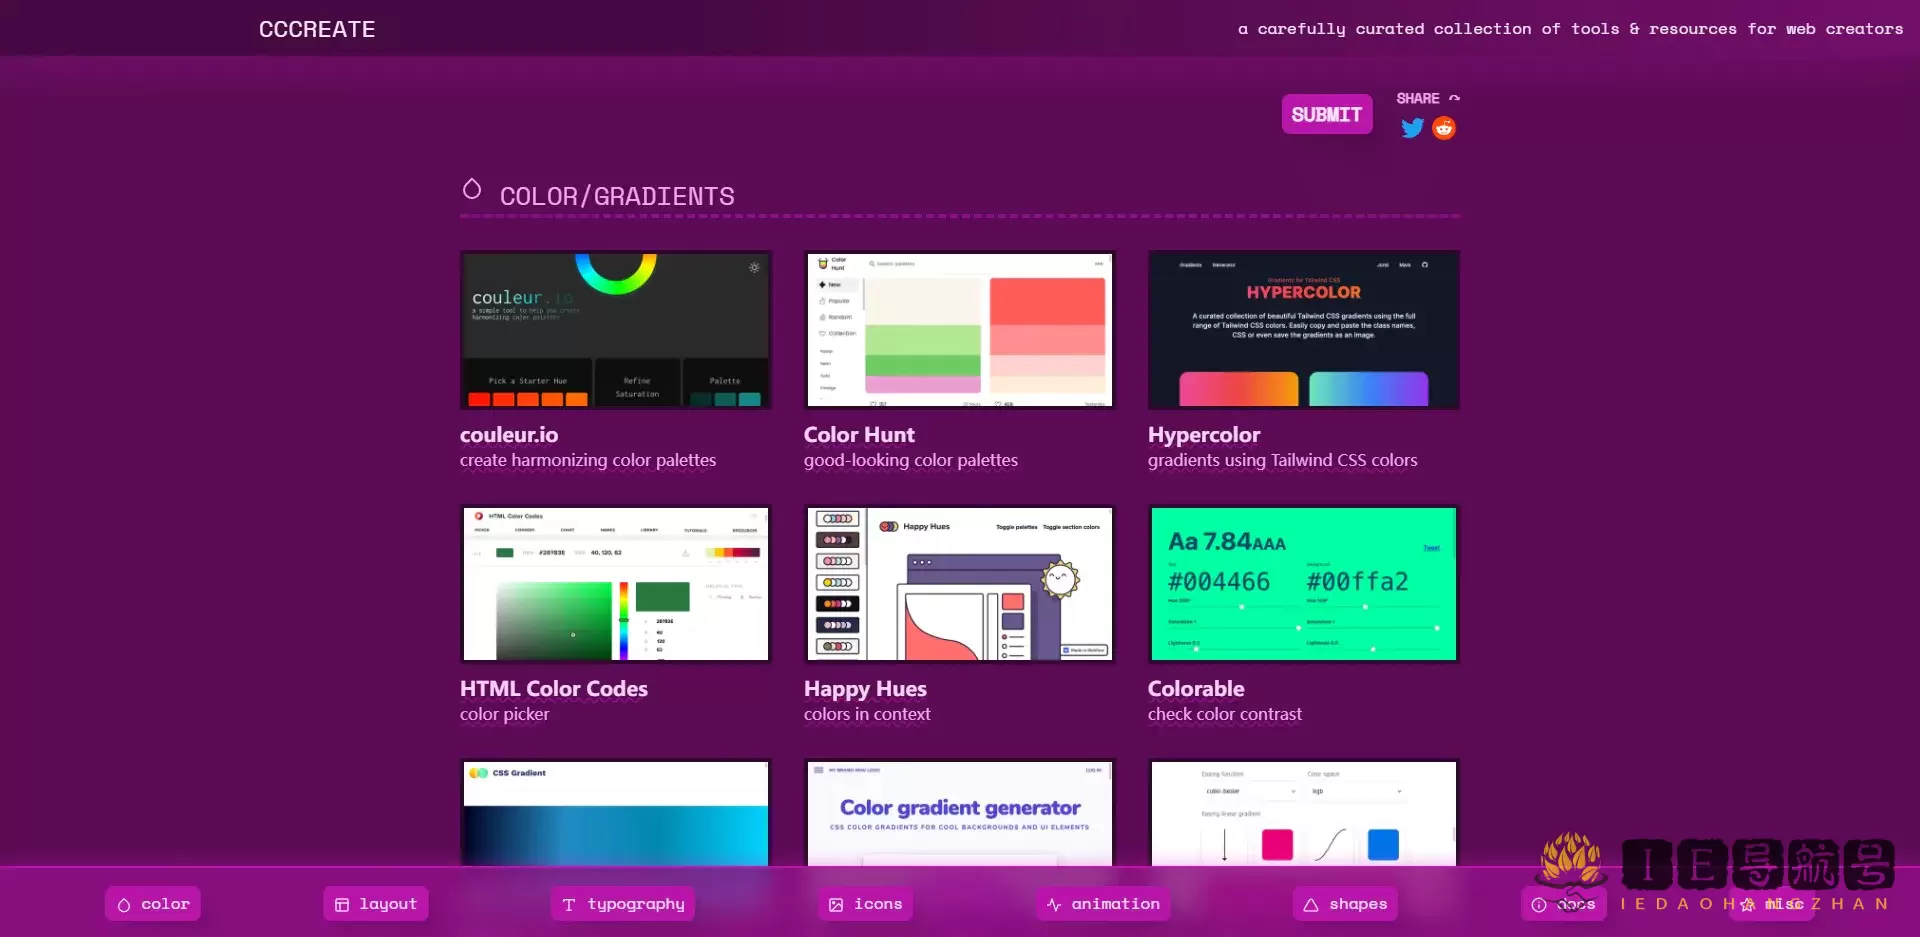Select the color category droplet icon
This screenshot has height=937, width=1920.
pos(124,904)
